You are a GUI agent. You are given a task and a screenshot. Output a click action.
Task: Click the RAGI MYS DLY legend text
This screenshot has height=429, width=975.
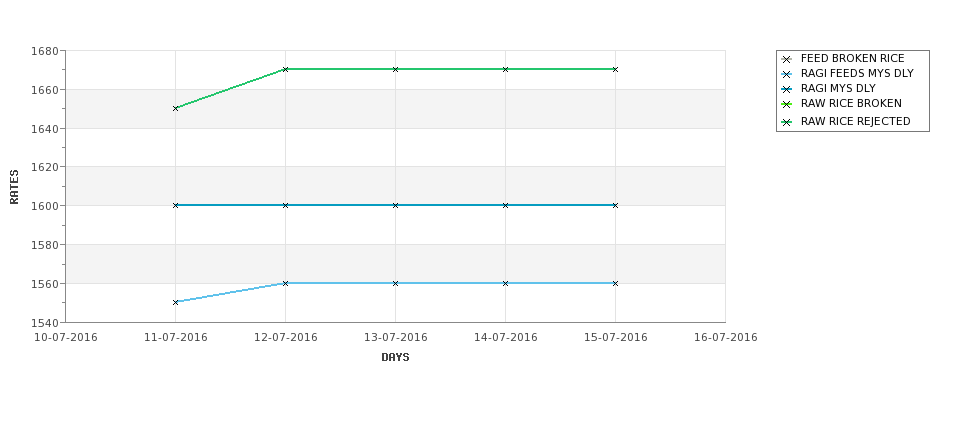coord(838,88)
